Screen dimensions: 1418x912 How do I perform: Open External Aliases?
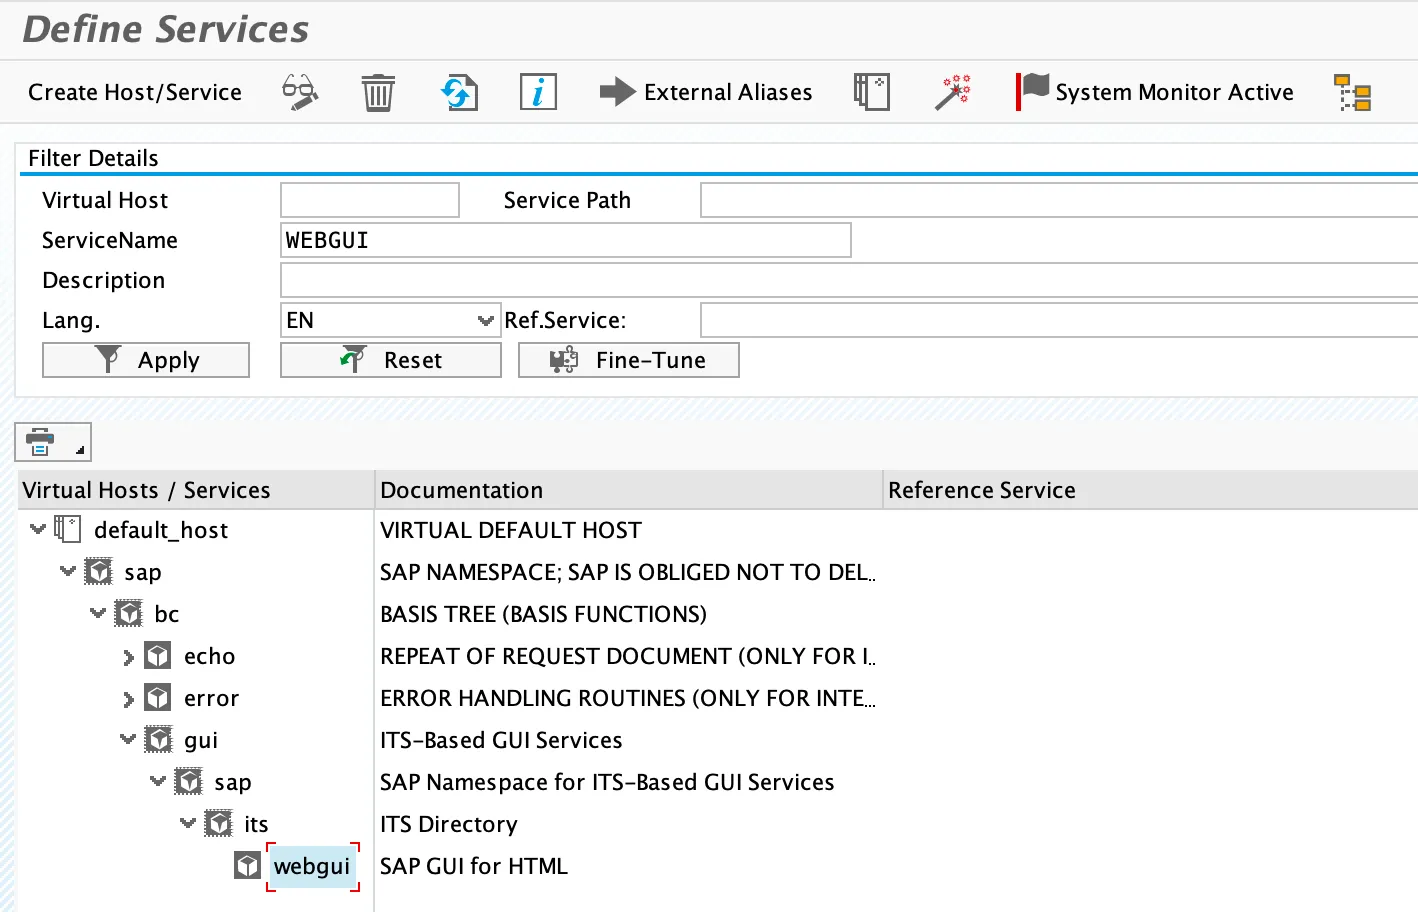[706, 92]
